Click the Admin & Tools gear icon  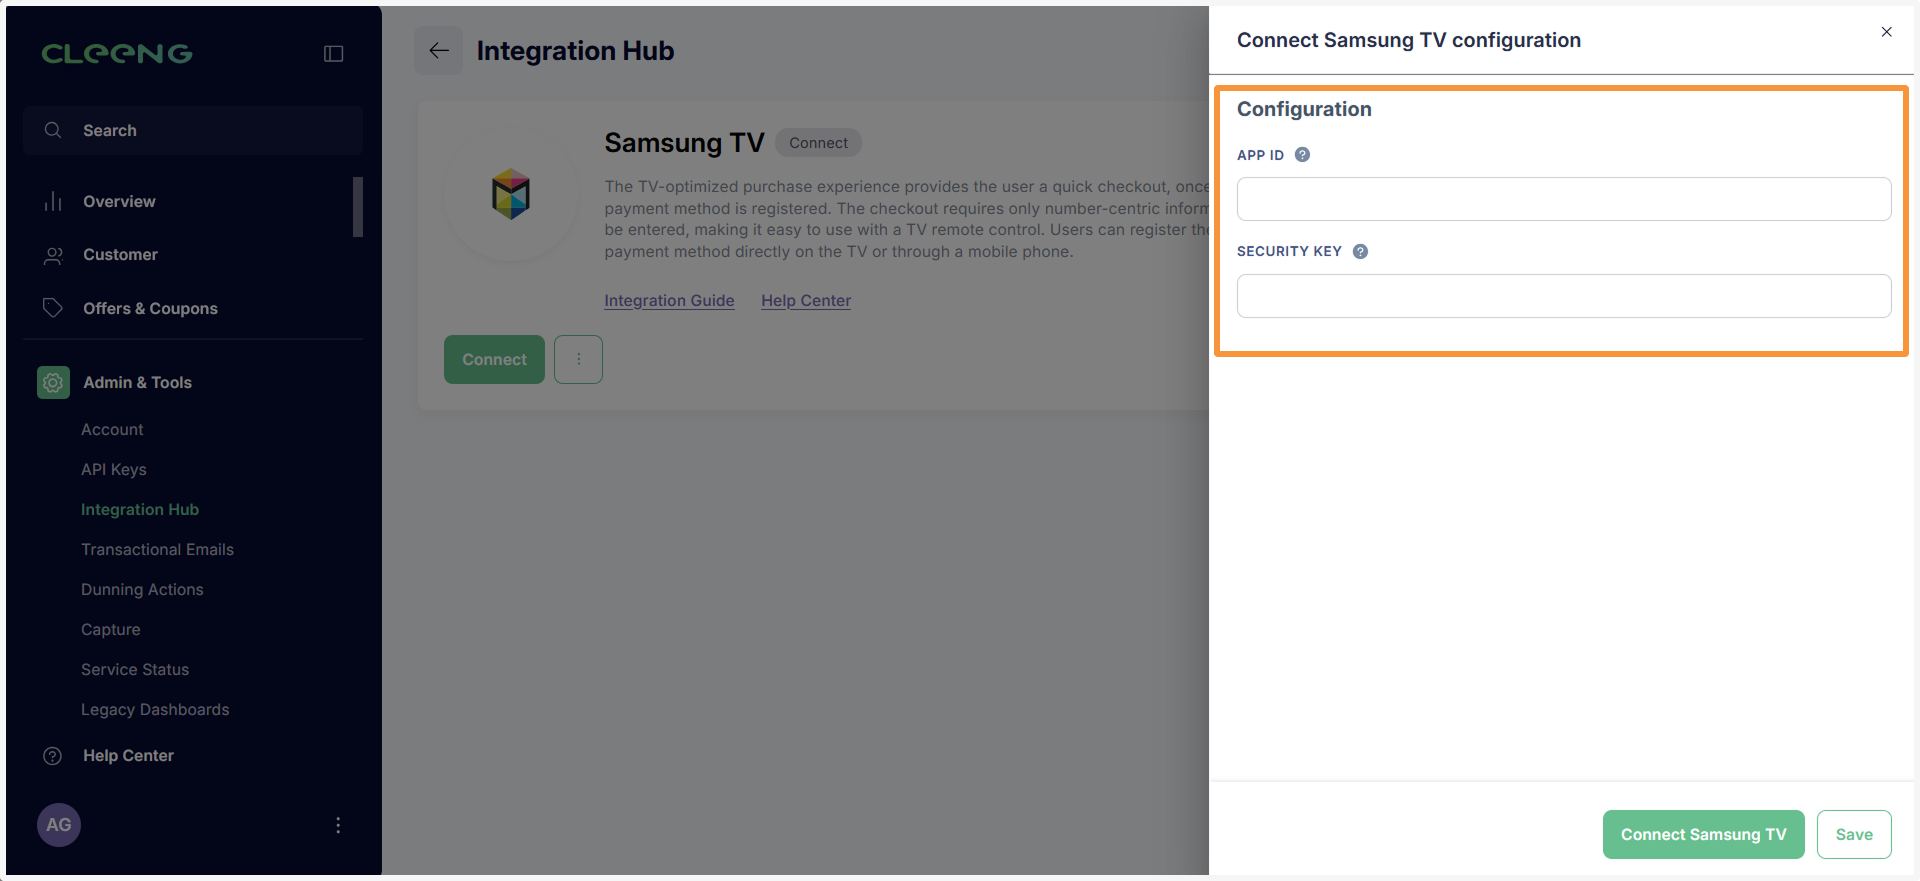53,382
